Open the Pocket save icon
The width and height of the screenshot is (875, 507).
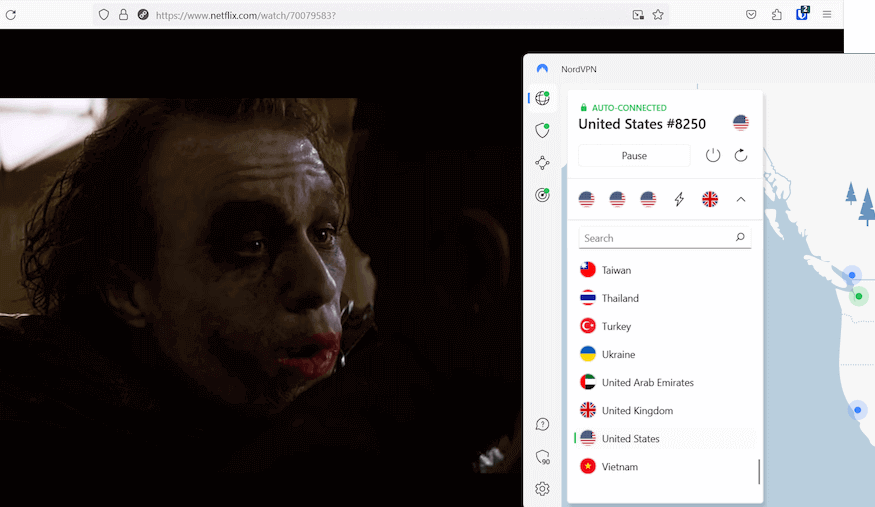[x=751, y=15]
